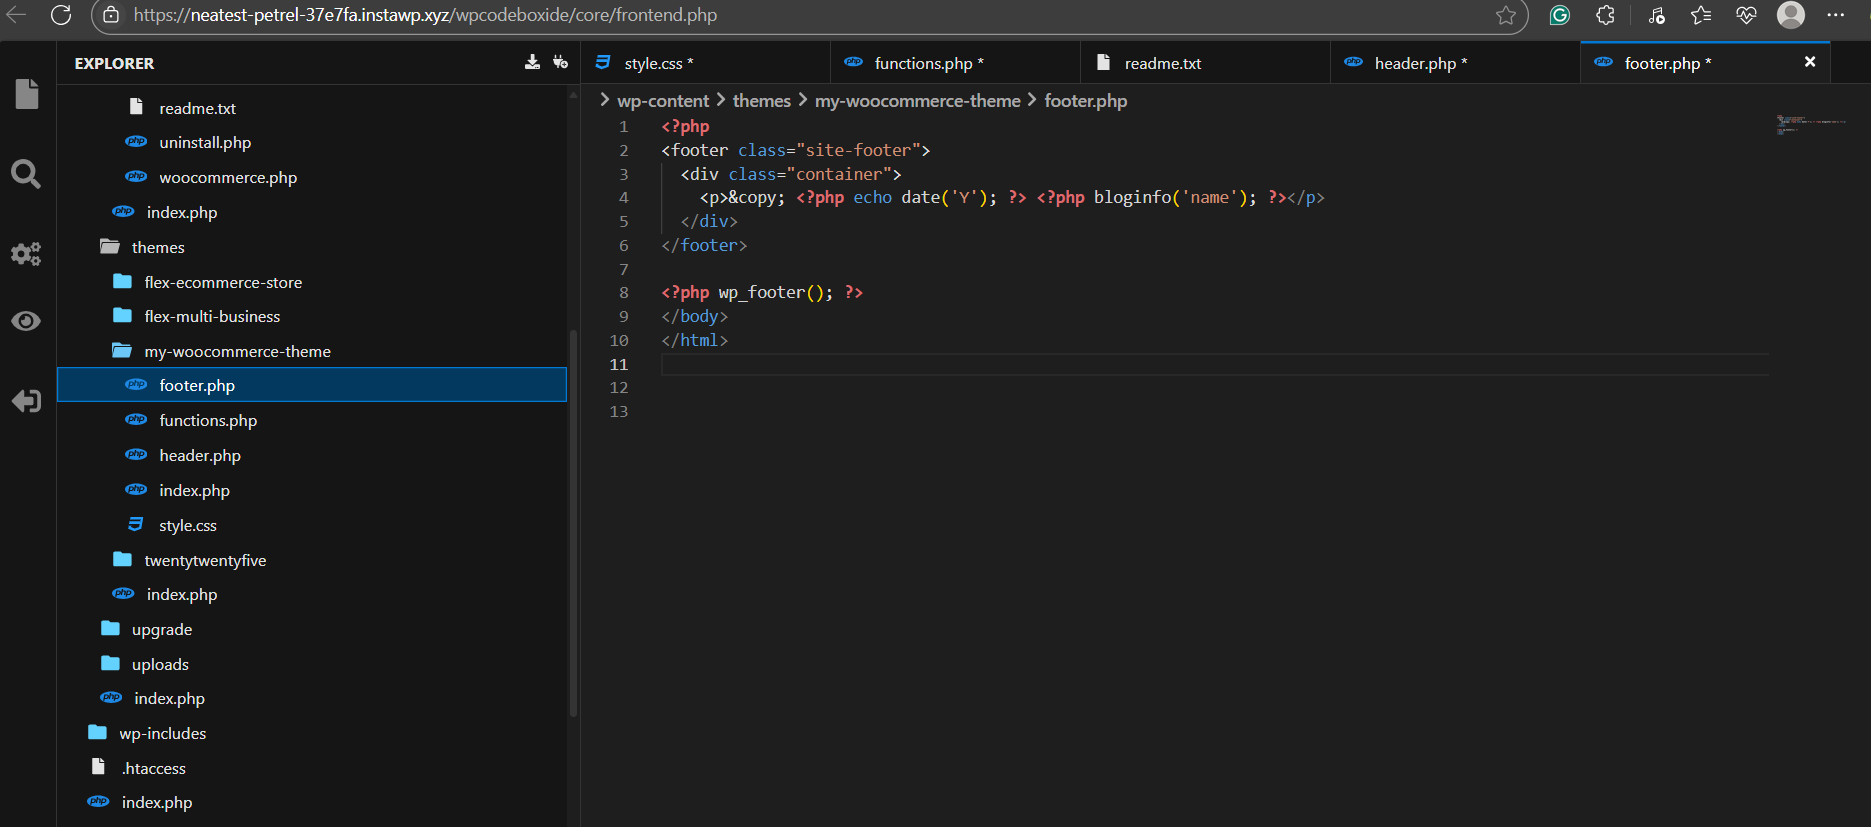Click the browser address bar URL
The width and height of the screenshot is (1871, 827).
[425, 15]
